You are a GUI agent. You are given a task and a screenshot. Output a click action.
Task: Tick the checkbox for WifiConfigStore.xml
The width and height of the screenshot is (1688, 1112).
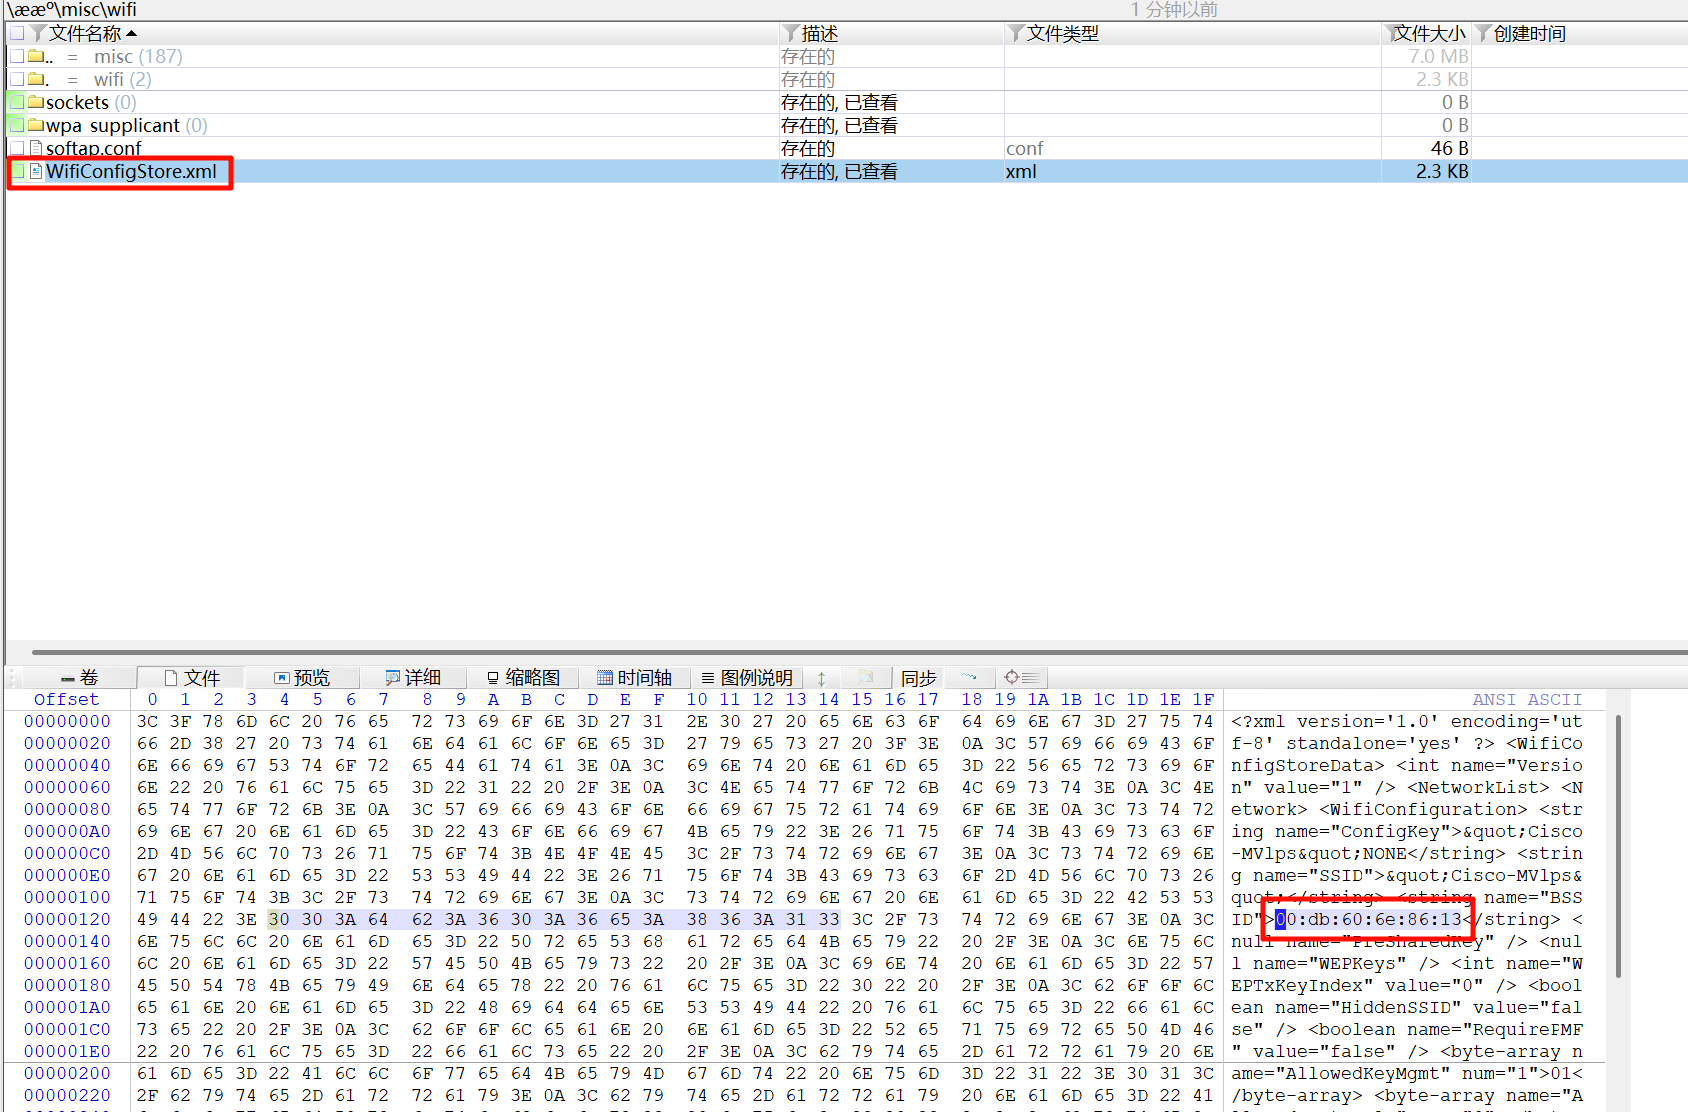pos(17,171)
